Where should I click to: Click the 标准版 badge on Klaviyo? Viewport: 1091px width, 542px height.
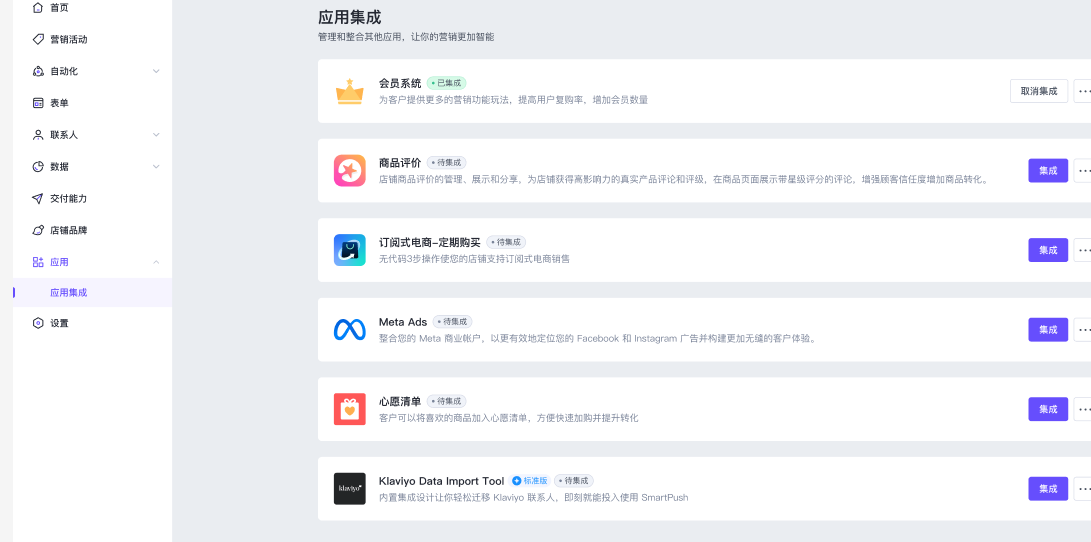tap(529, 481)
